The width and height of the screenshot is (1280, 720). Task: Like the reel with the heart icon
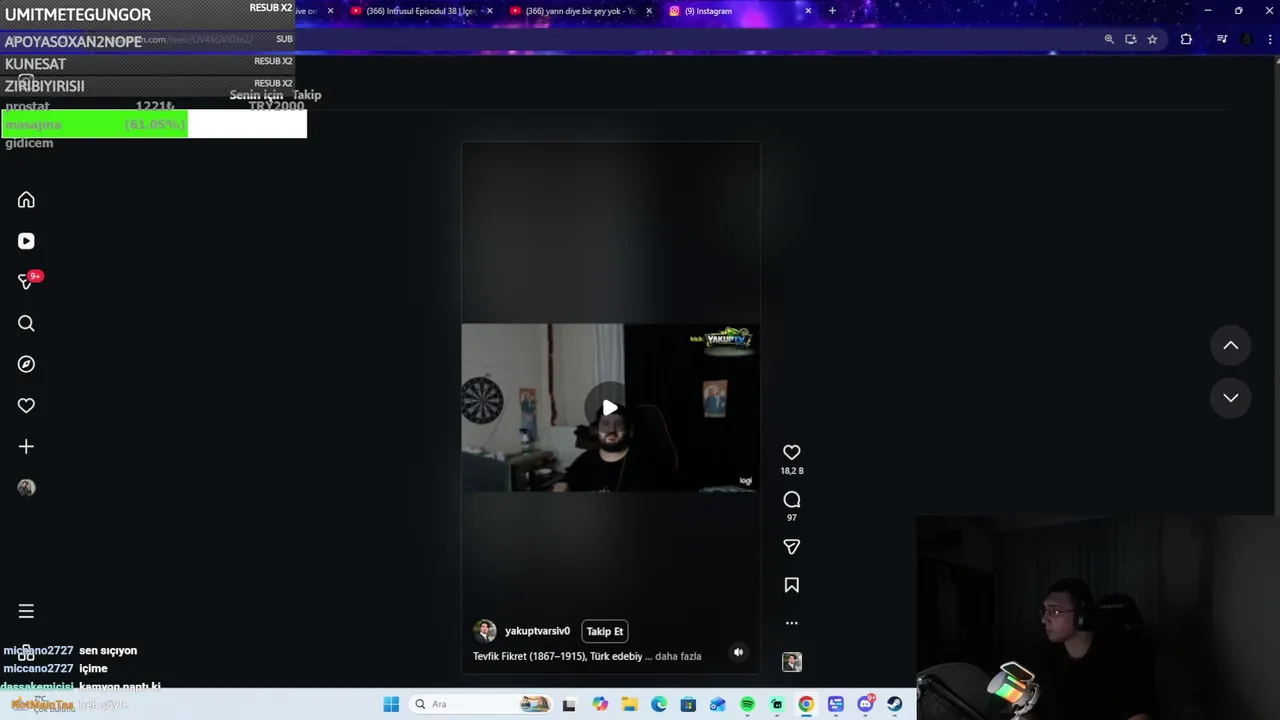click(791, 452)
